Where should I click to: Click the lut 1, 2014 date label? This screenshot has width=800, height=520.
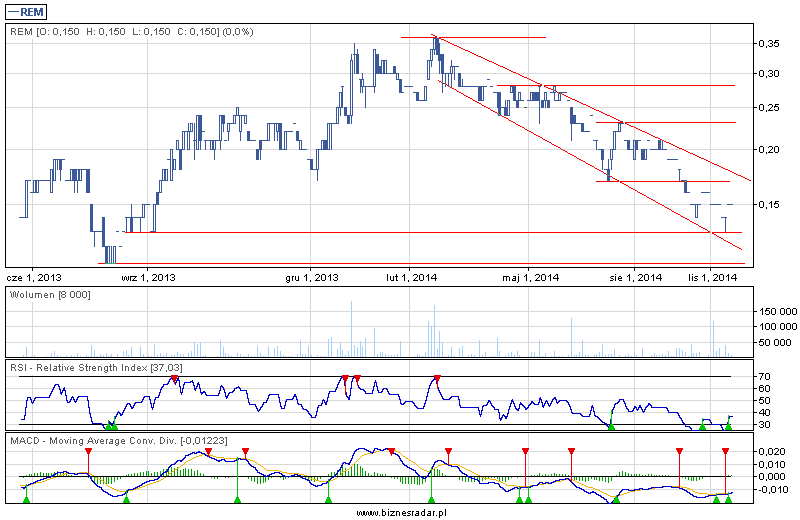[411, 278]
